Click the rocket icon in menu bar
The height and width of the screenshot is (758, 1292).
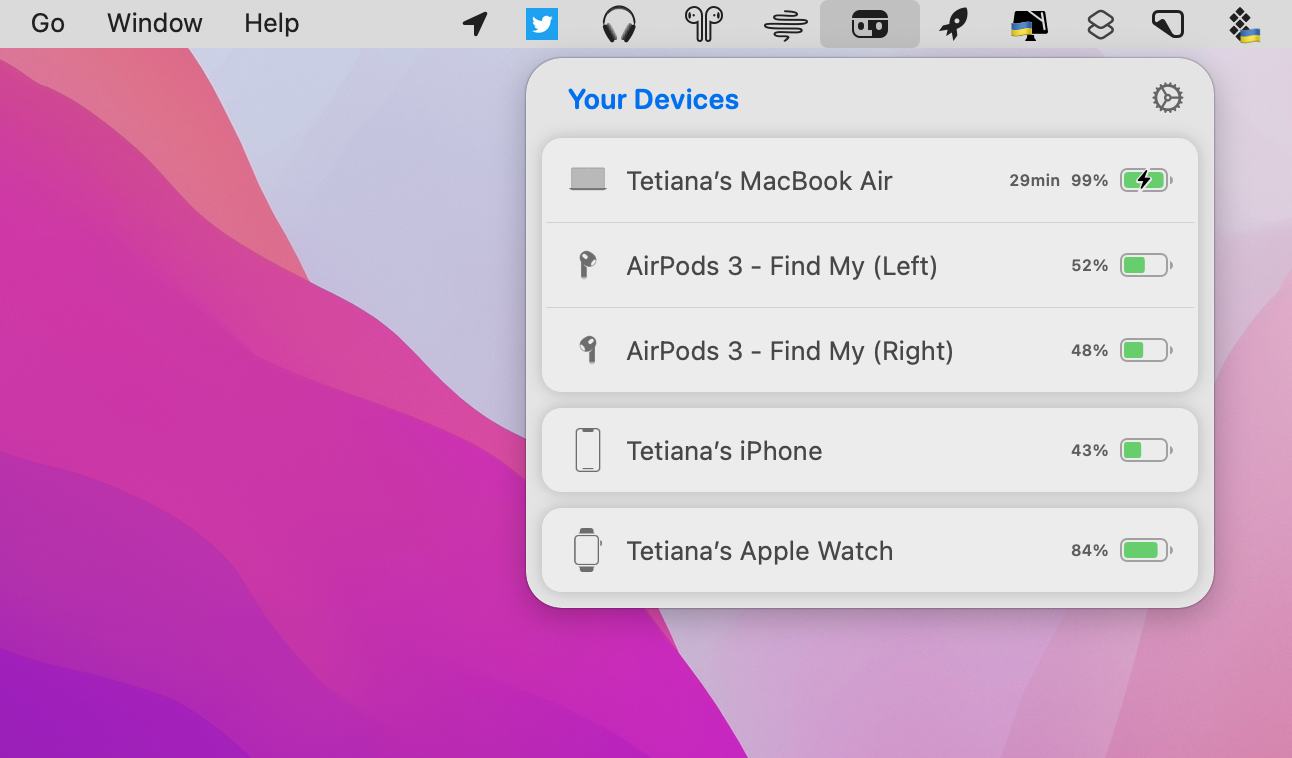(953, 23)
